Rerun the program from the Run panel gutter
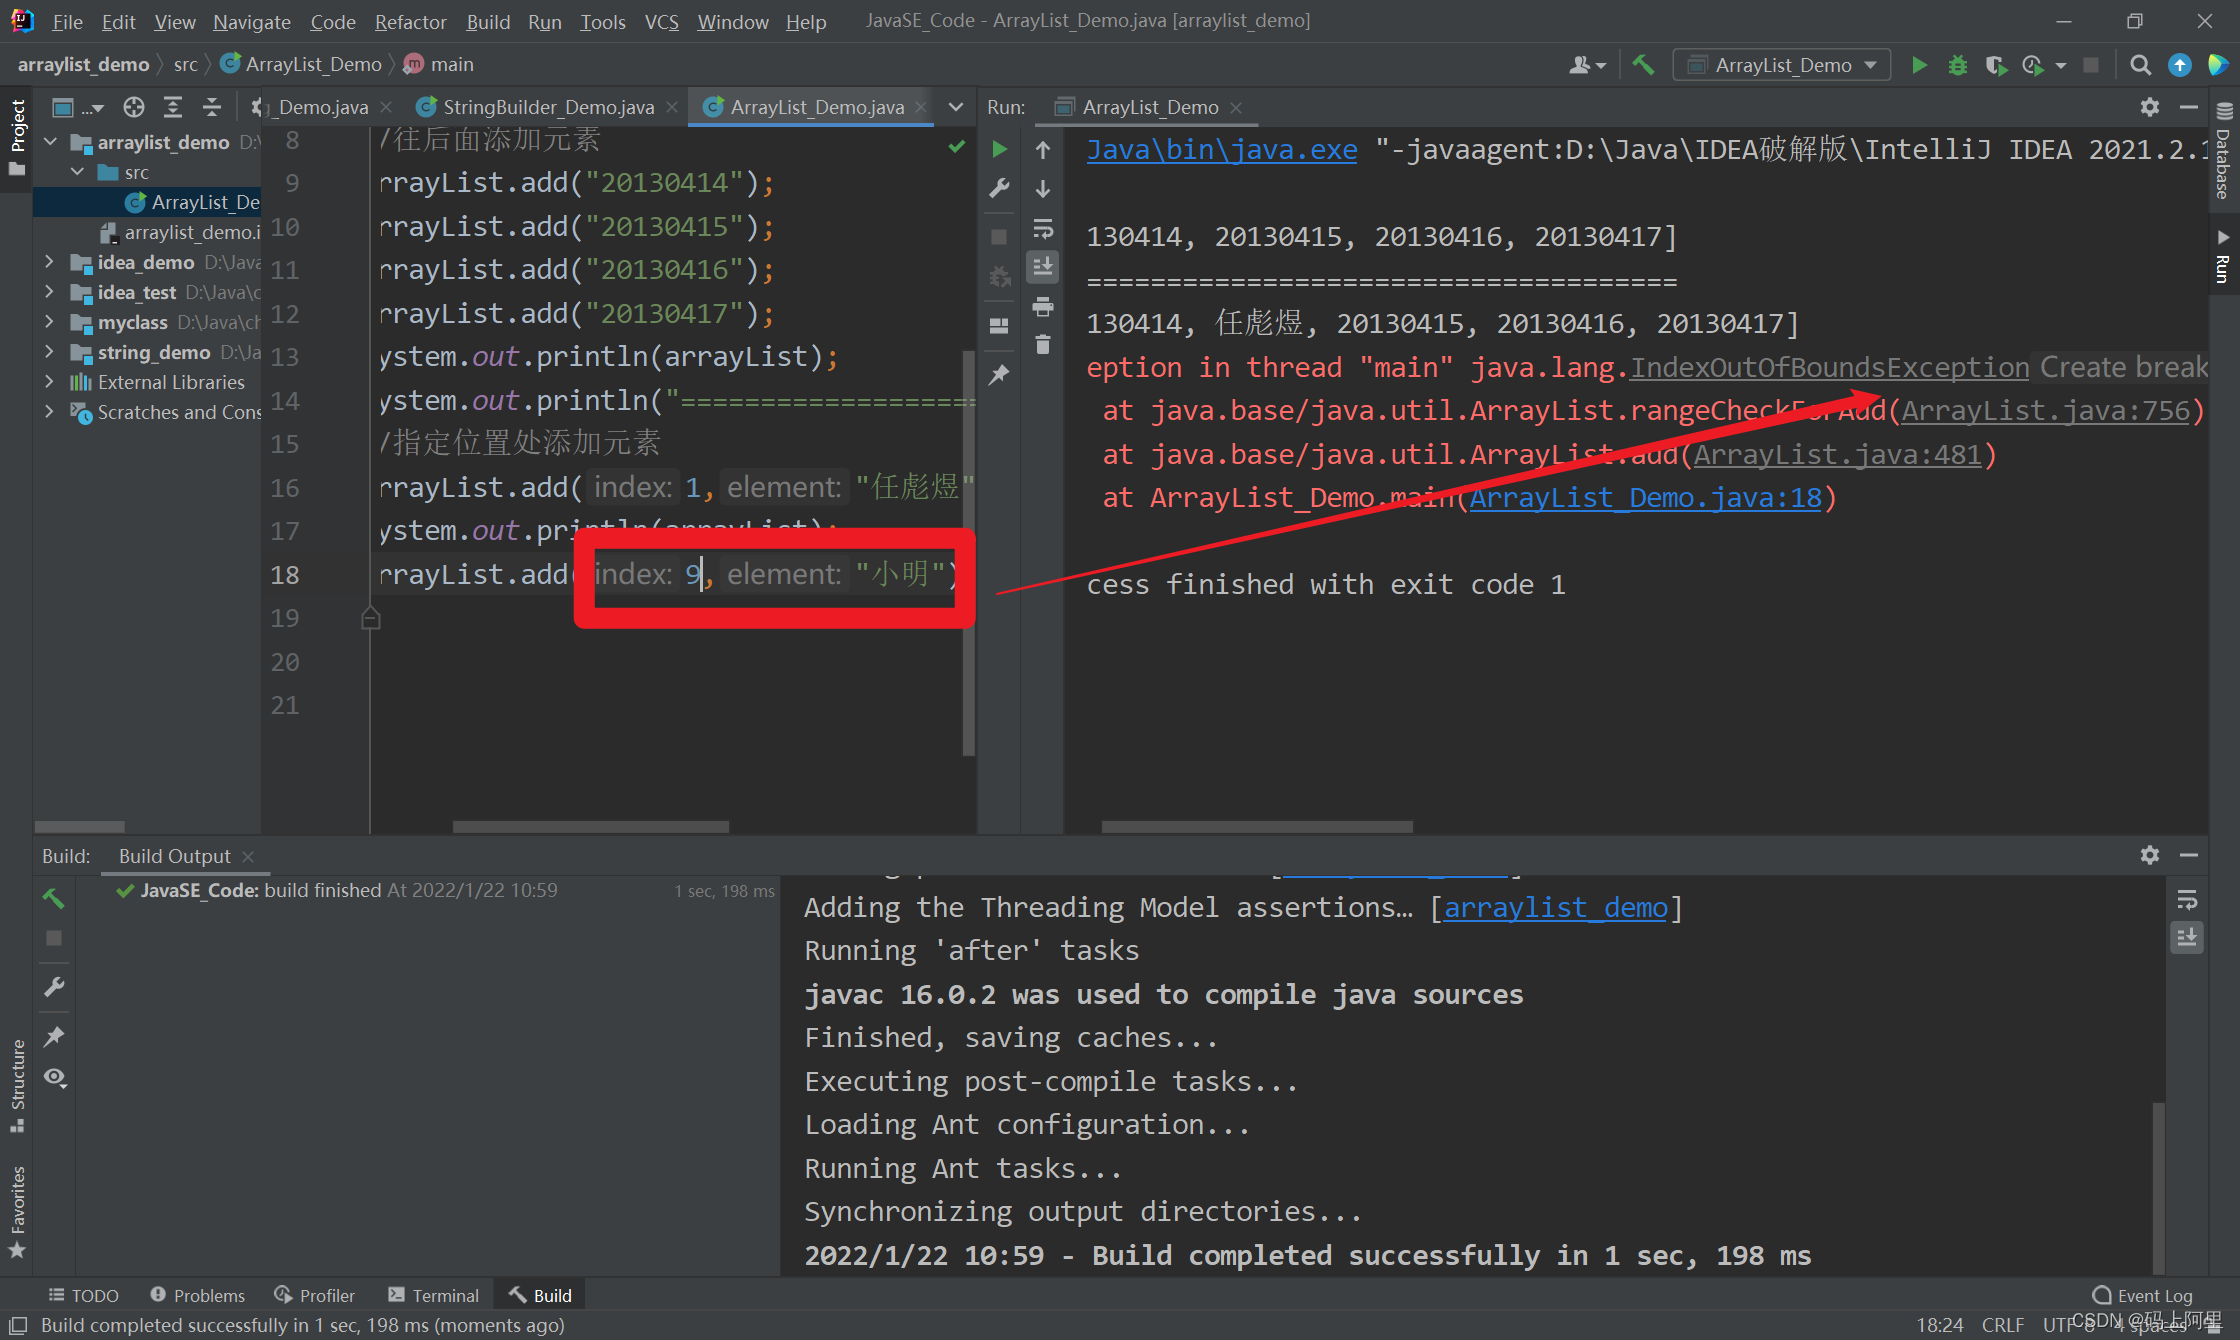The image size is (2240, 1340). pos(999,148)
